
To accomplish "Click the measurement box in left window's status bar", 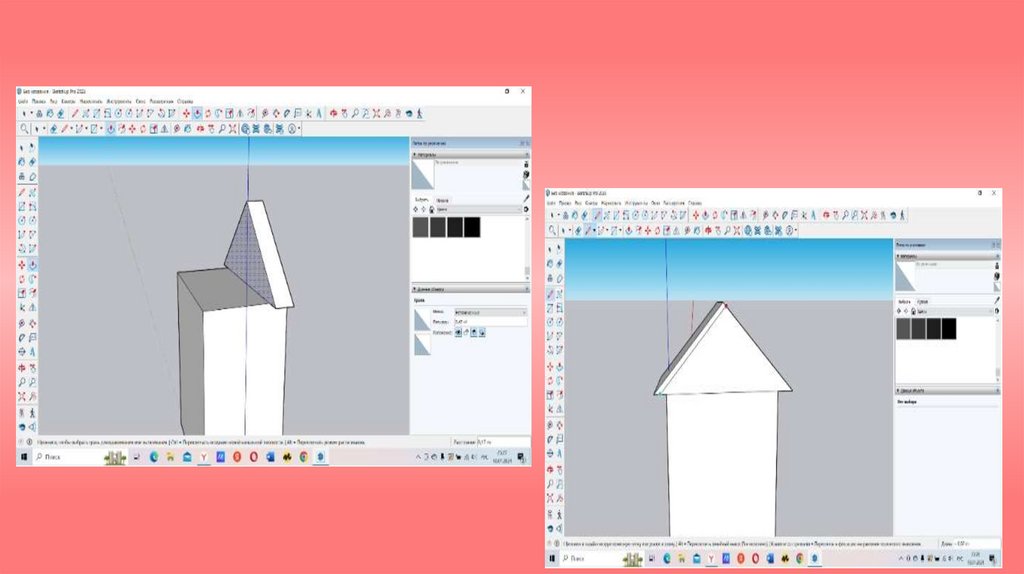I will click(x=503, y=442).
